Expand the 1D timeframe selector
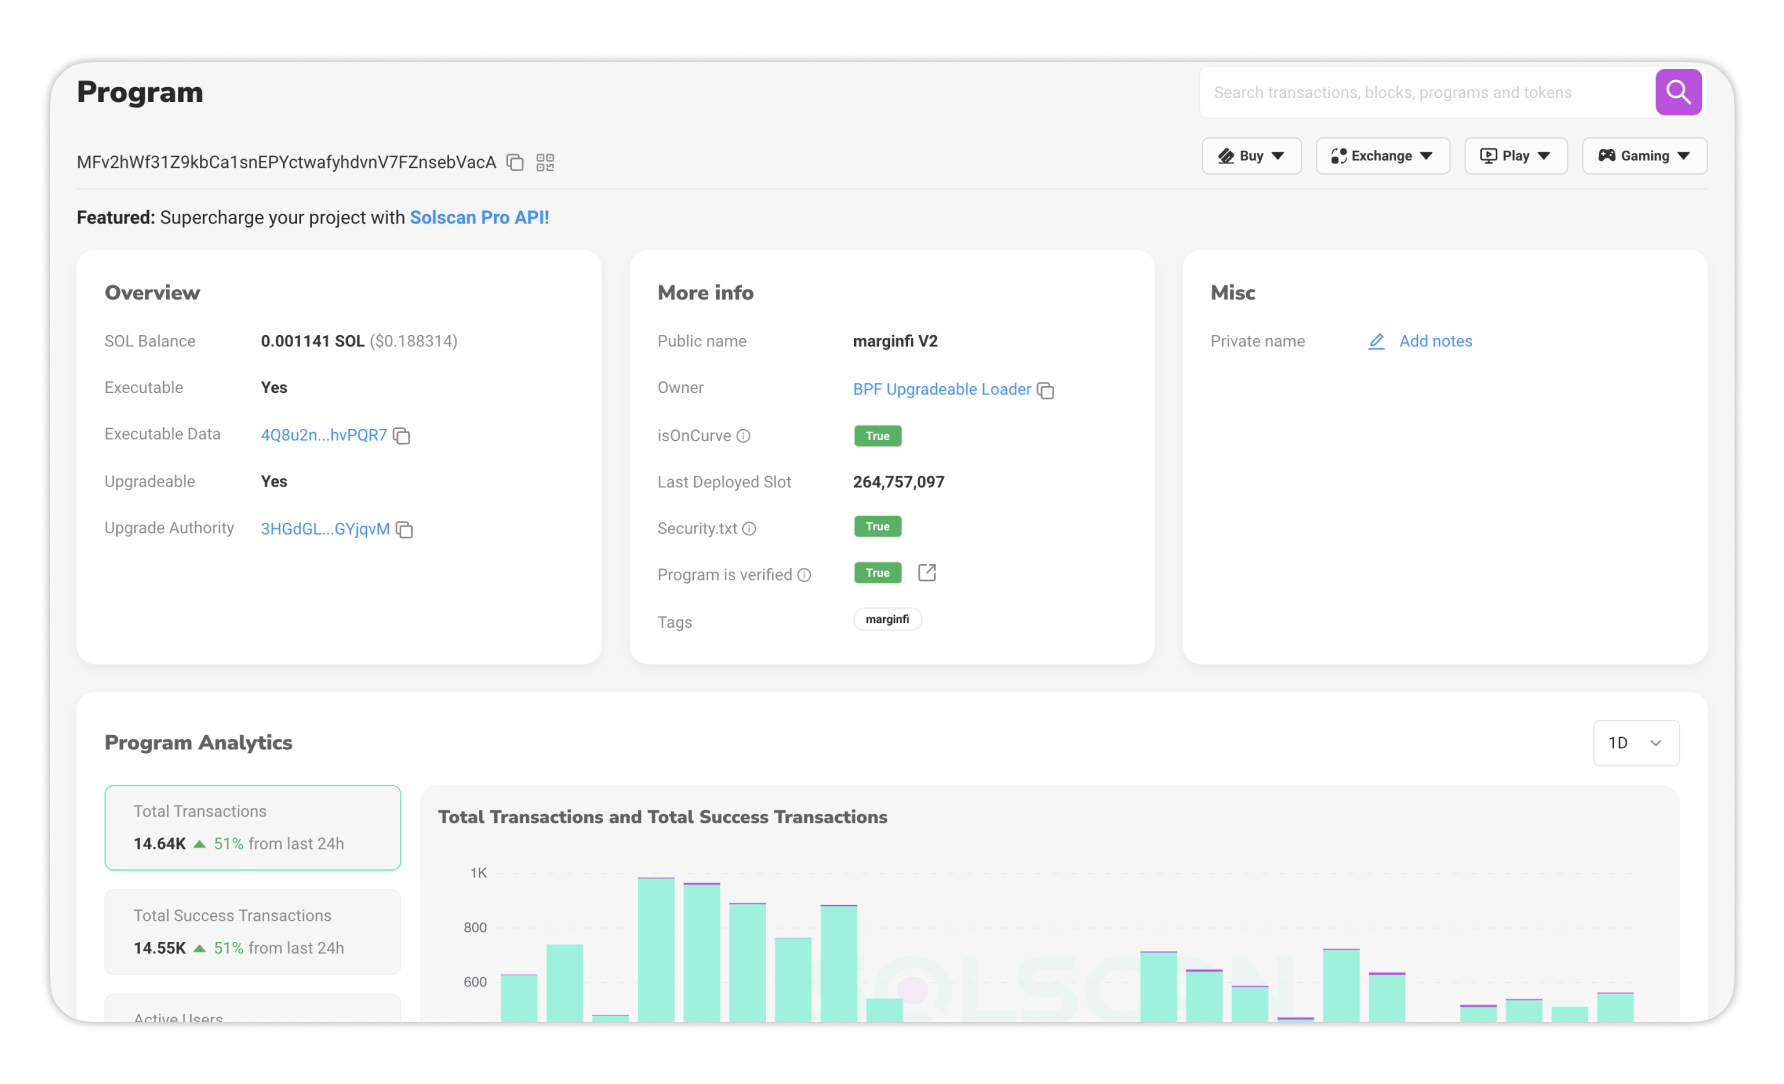Screen dimensions: 1784x1084 pyautogui.click(x=1635, y=743)
